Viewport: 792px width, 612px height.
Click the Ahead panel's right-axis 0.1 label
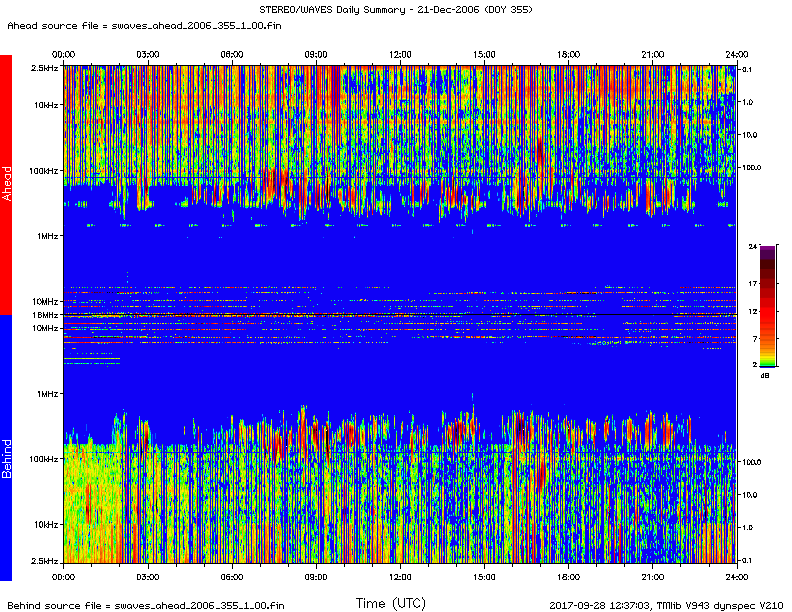pos(747,69)
